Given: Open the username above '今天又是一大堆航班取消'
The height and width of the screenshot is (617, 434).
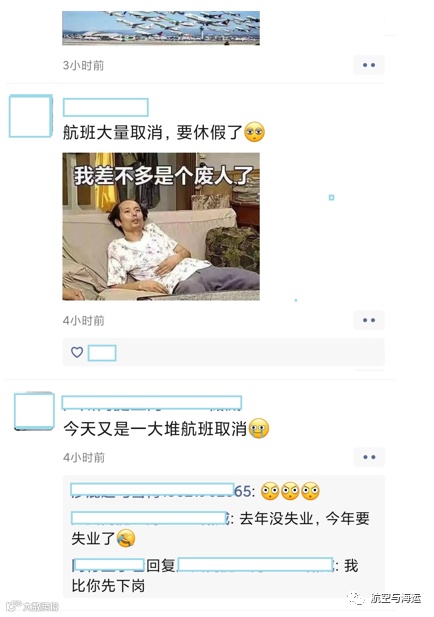Looking at the screenshot, I should point(152,403).
